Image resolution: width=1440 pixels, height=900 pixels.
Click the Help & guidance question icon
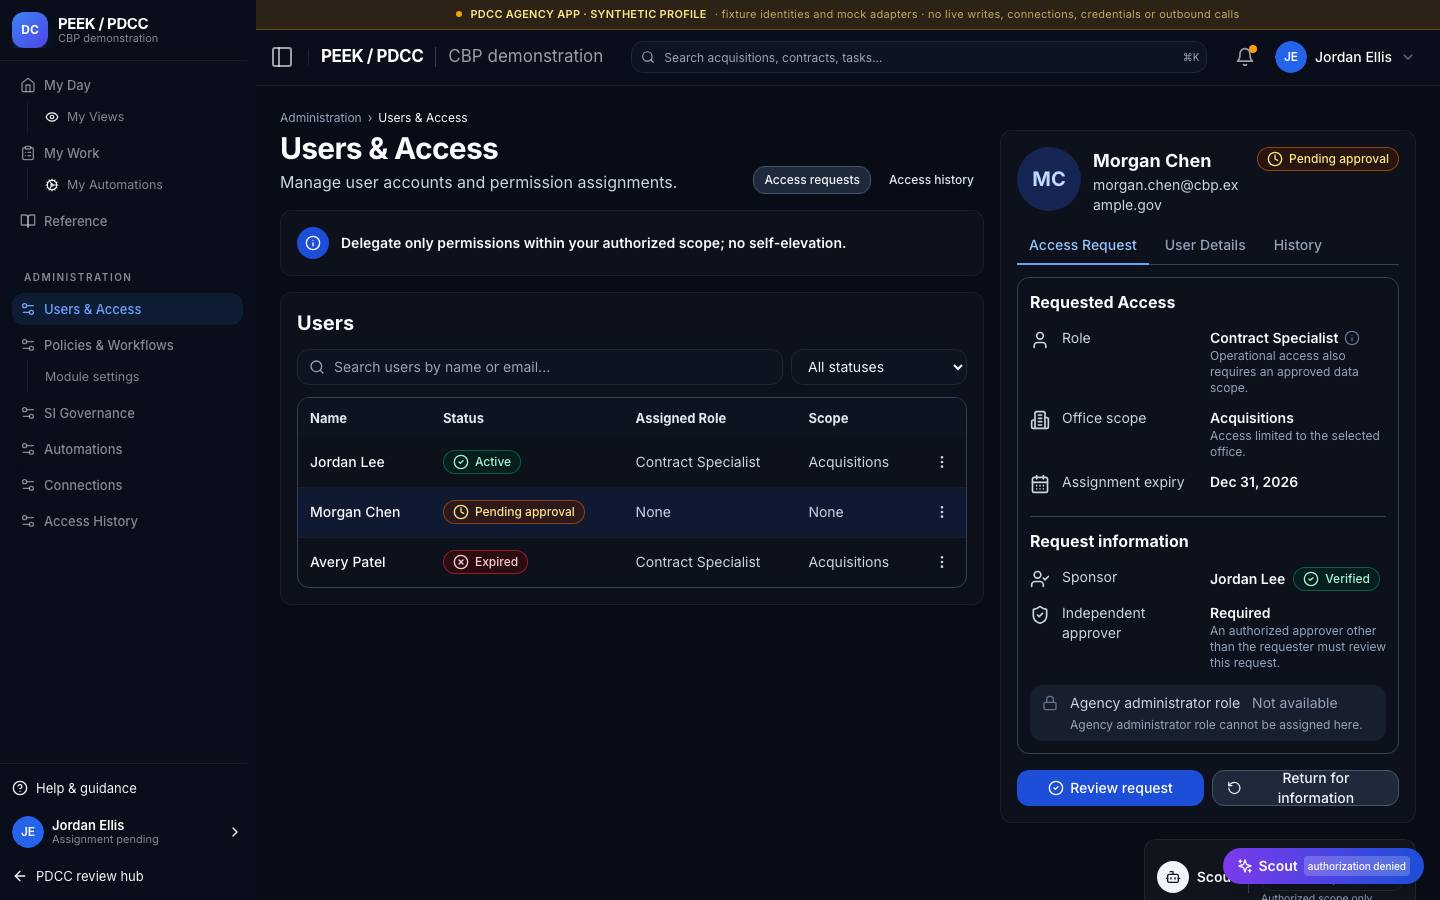coord(20,788)
